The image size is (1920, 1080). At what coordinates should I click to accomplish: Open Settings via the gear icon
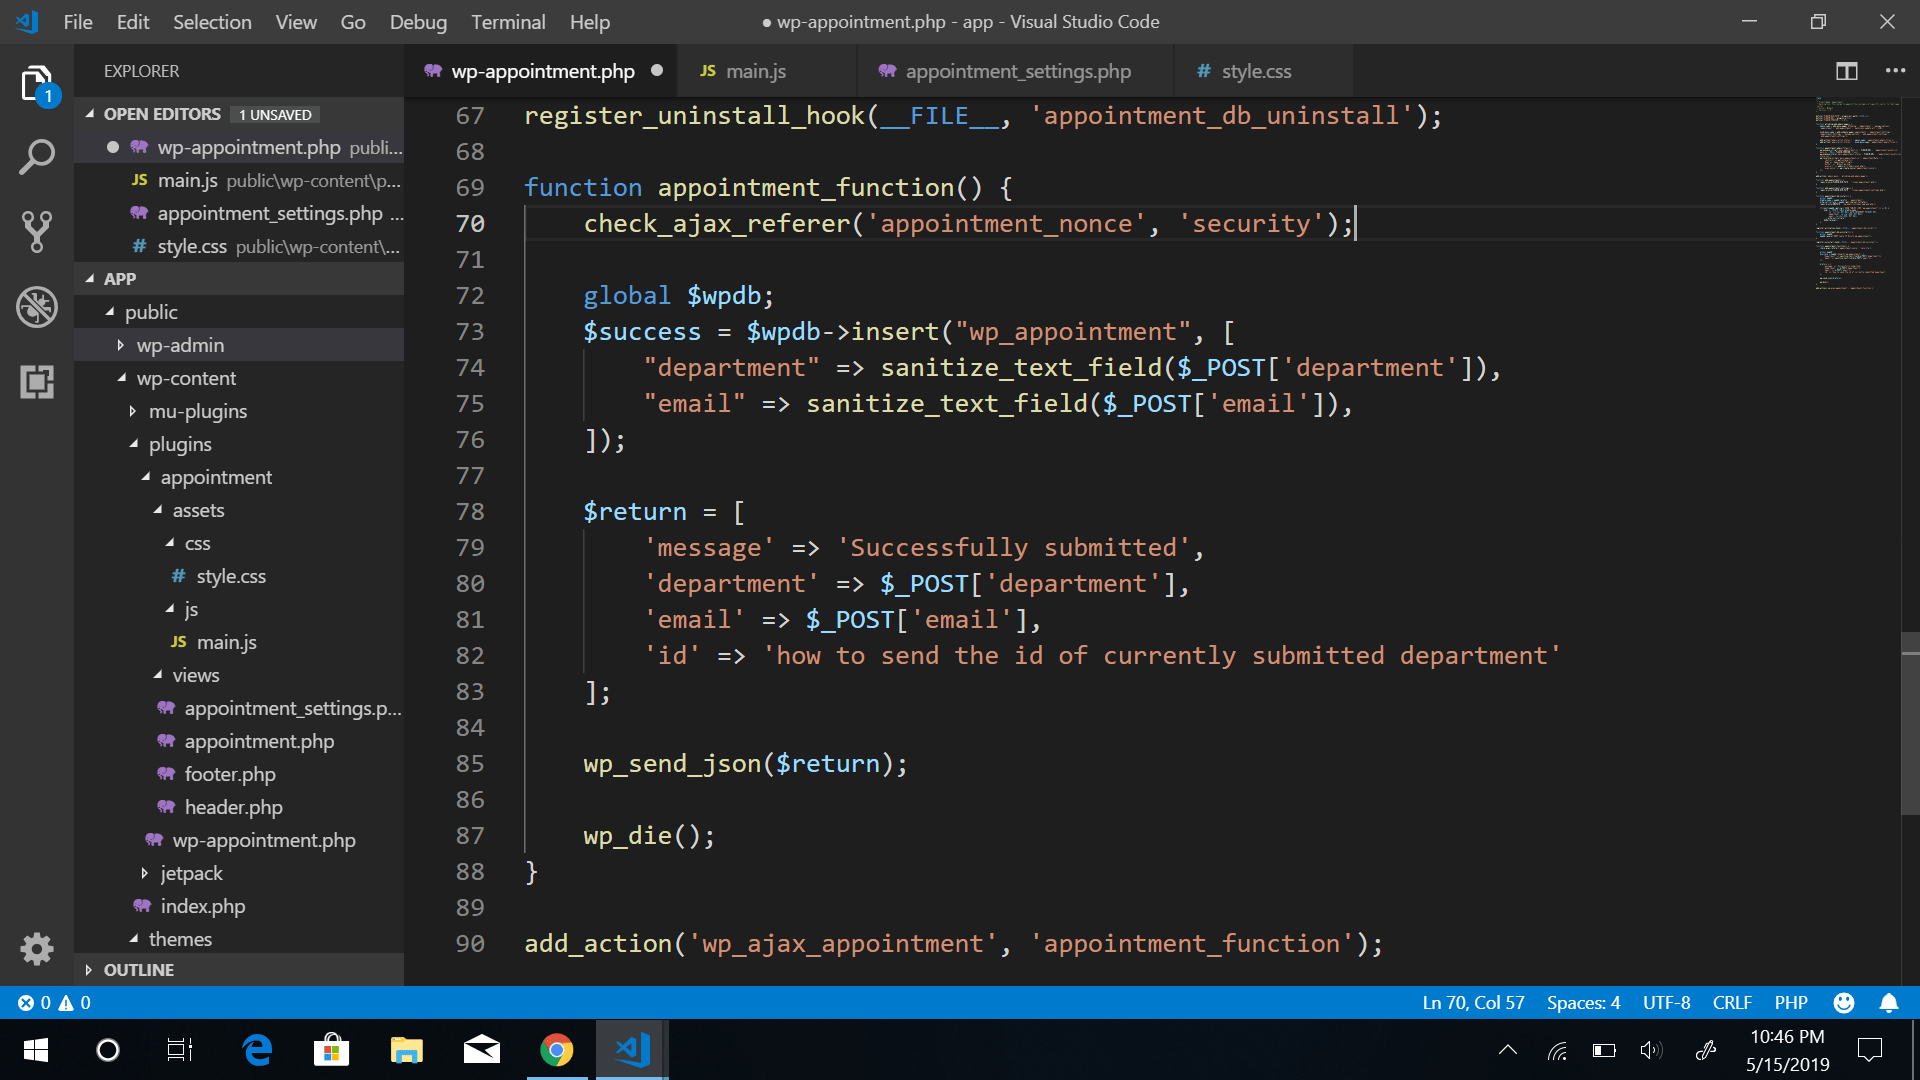pyautogui.click(x=36, y=949)
